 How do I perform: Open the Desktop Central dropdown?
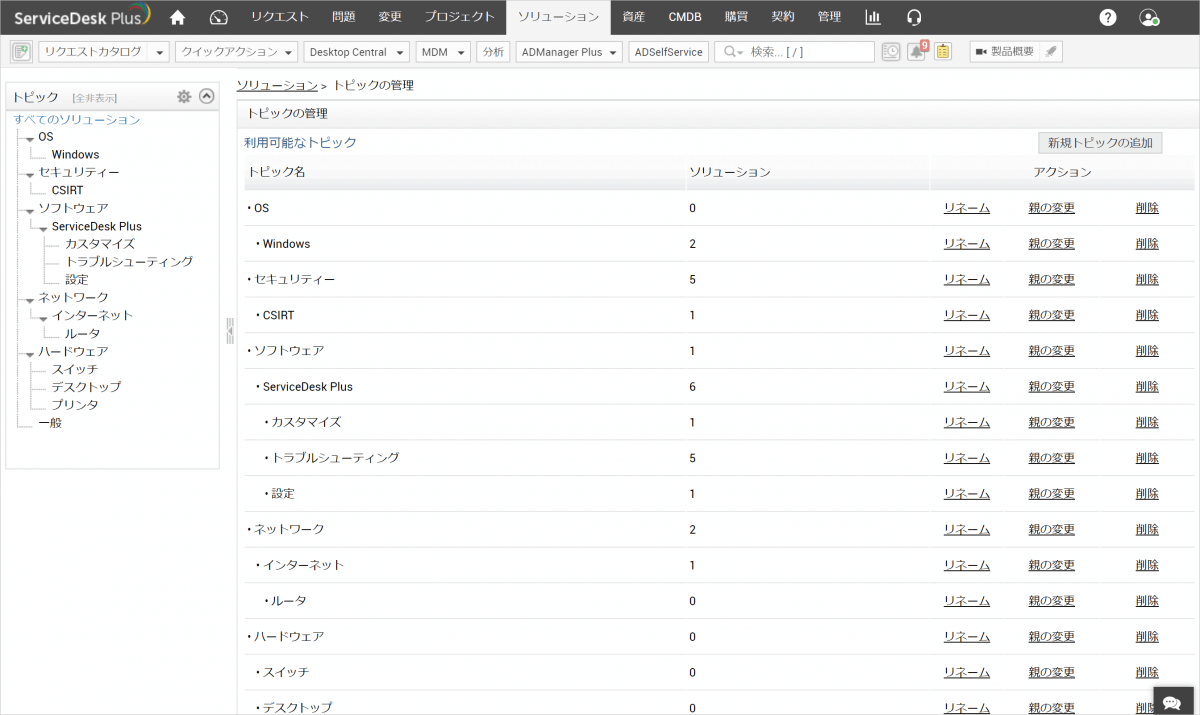(356, 52)
